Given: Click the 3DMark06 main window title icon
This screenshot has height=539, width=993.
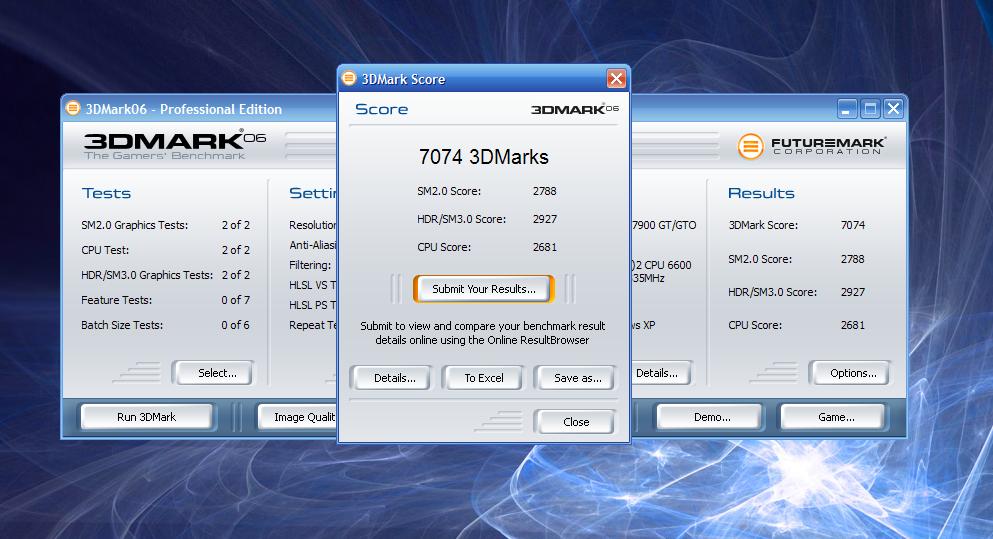Looking at the screenshot, I should click(73, 108).
